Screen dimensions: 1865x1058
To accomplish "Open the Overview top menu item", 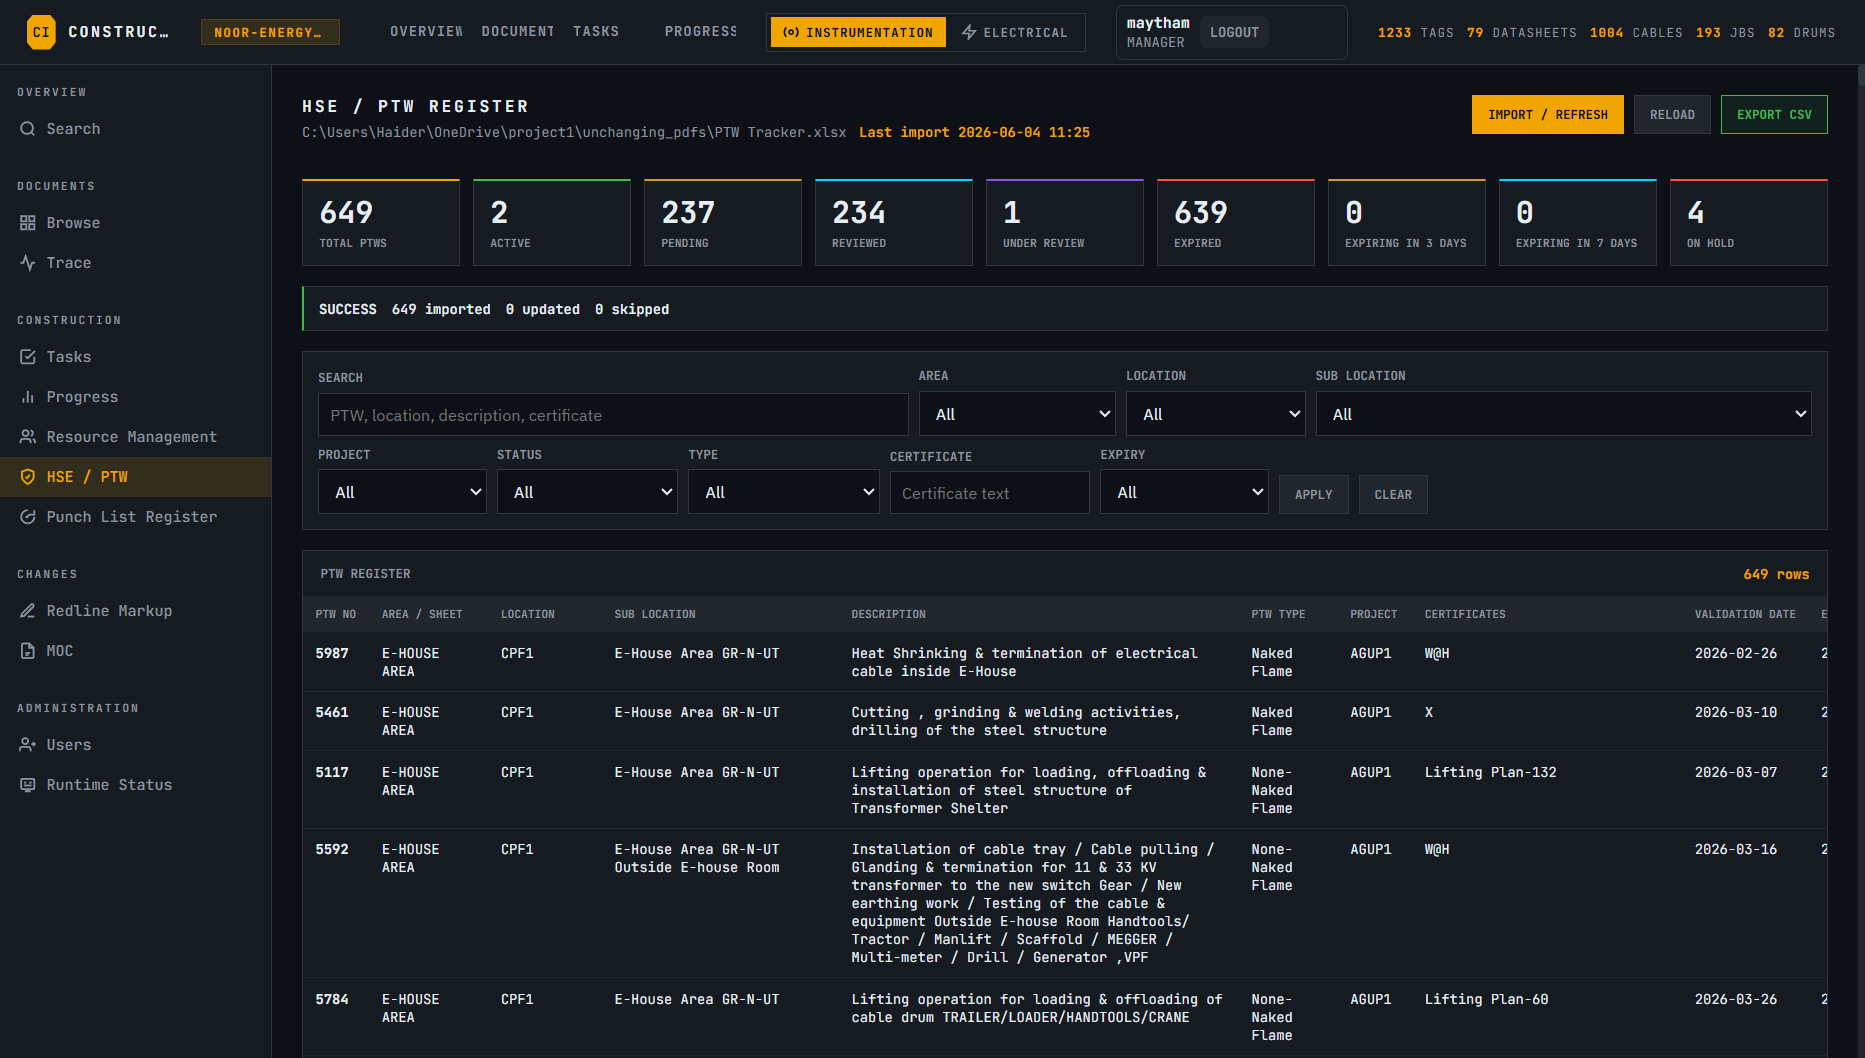I will pos(426,32).
